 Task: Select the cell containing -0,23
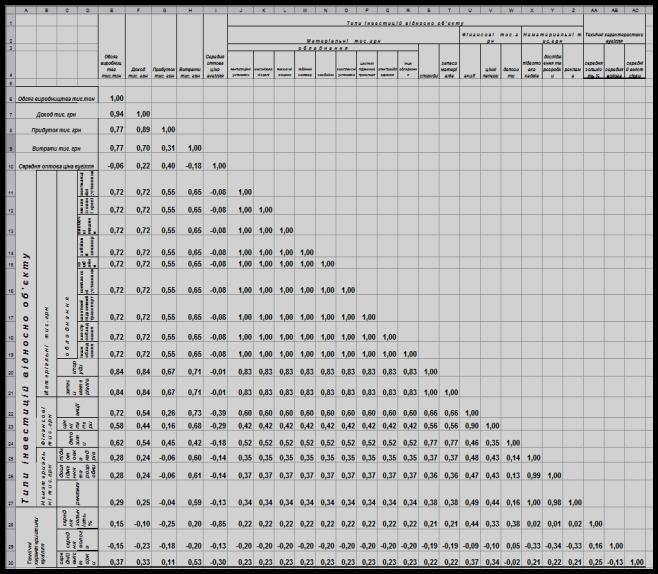(138, 541)
